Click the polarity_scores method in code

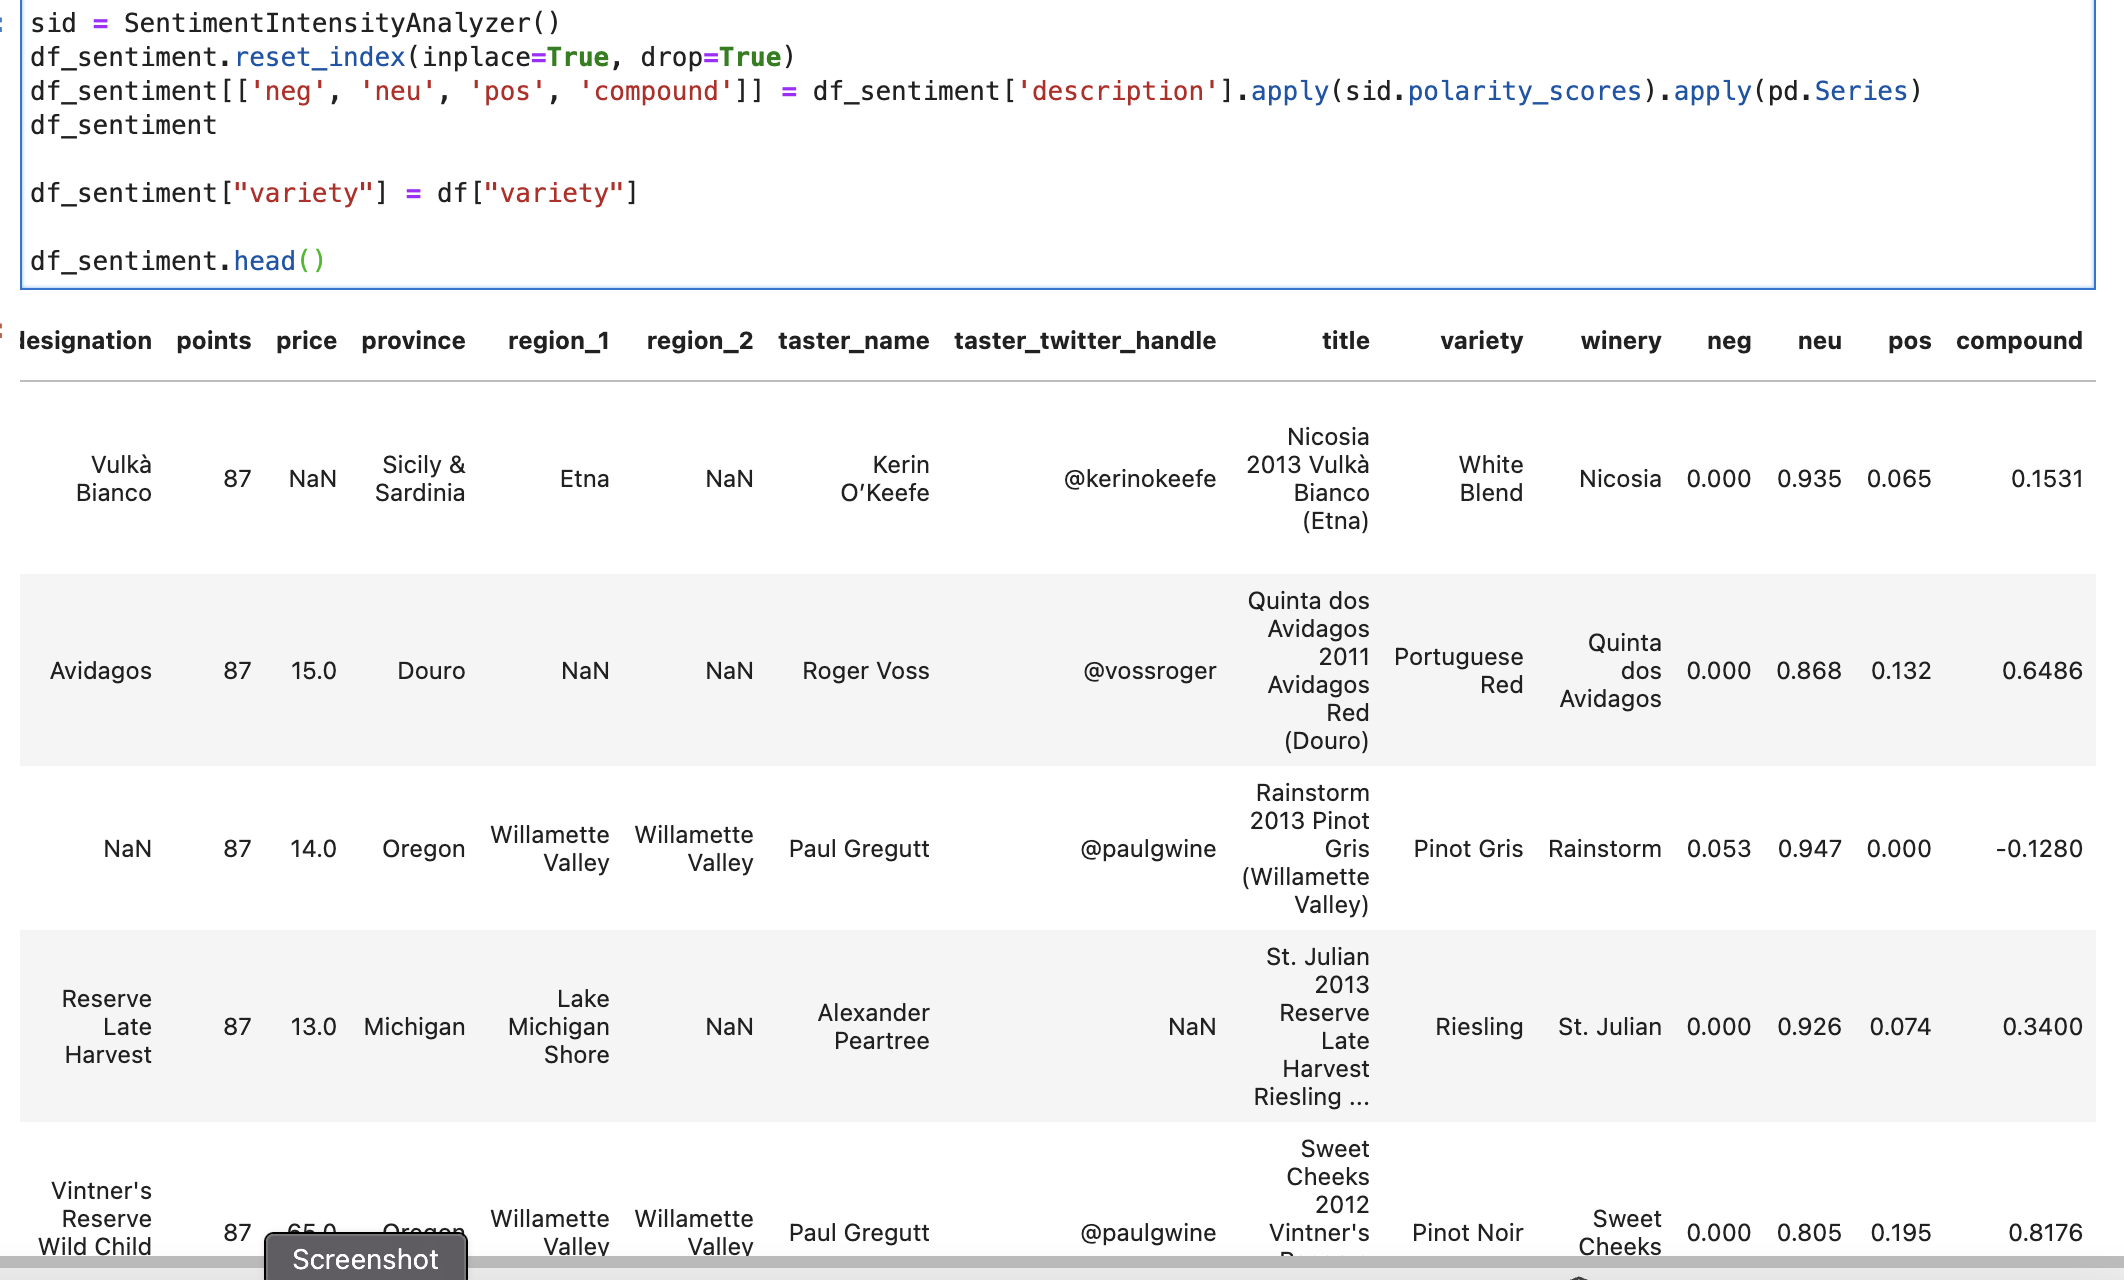coord(1508,91)
